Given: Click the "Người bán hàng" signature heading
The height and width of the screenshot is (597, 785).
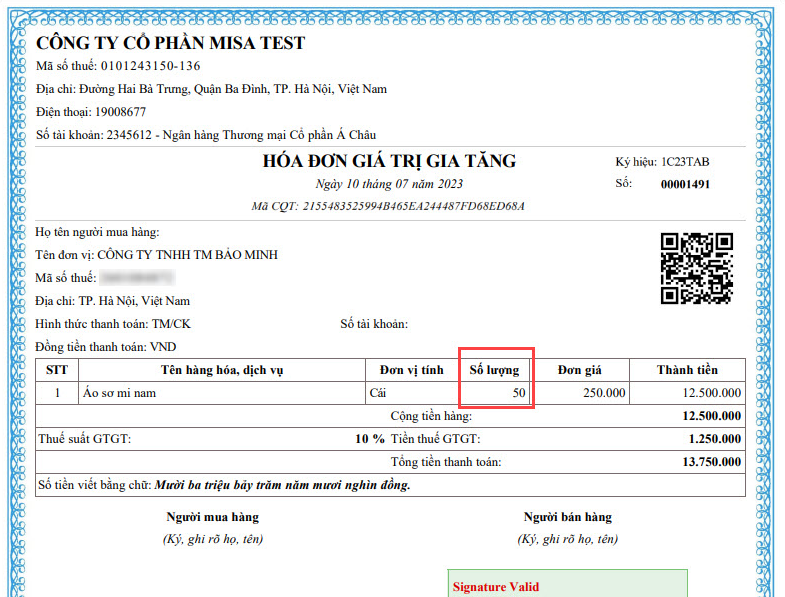Looking at the screenshot, I should click(567, 517).
